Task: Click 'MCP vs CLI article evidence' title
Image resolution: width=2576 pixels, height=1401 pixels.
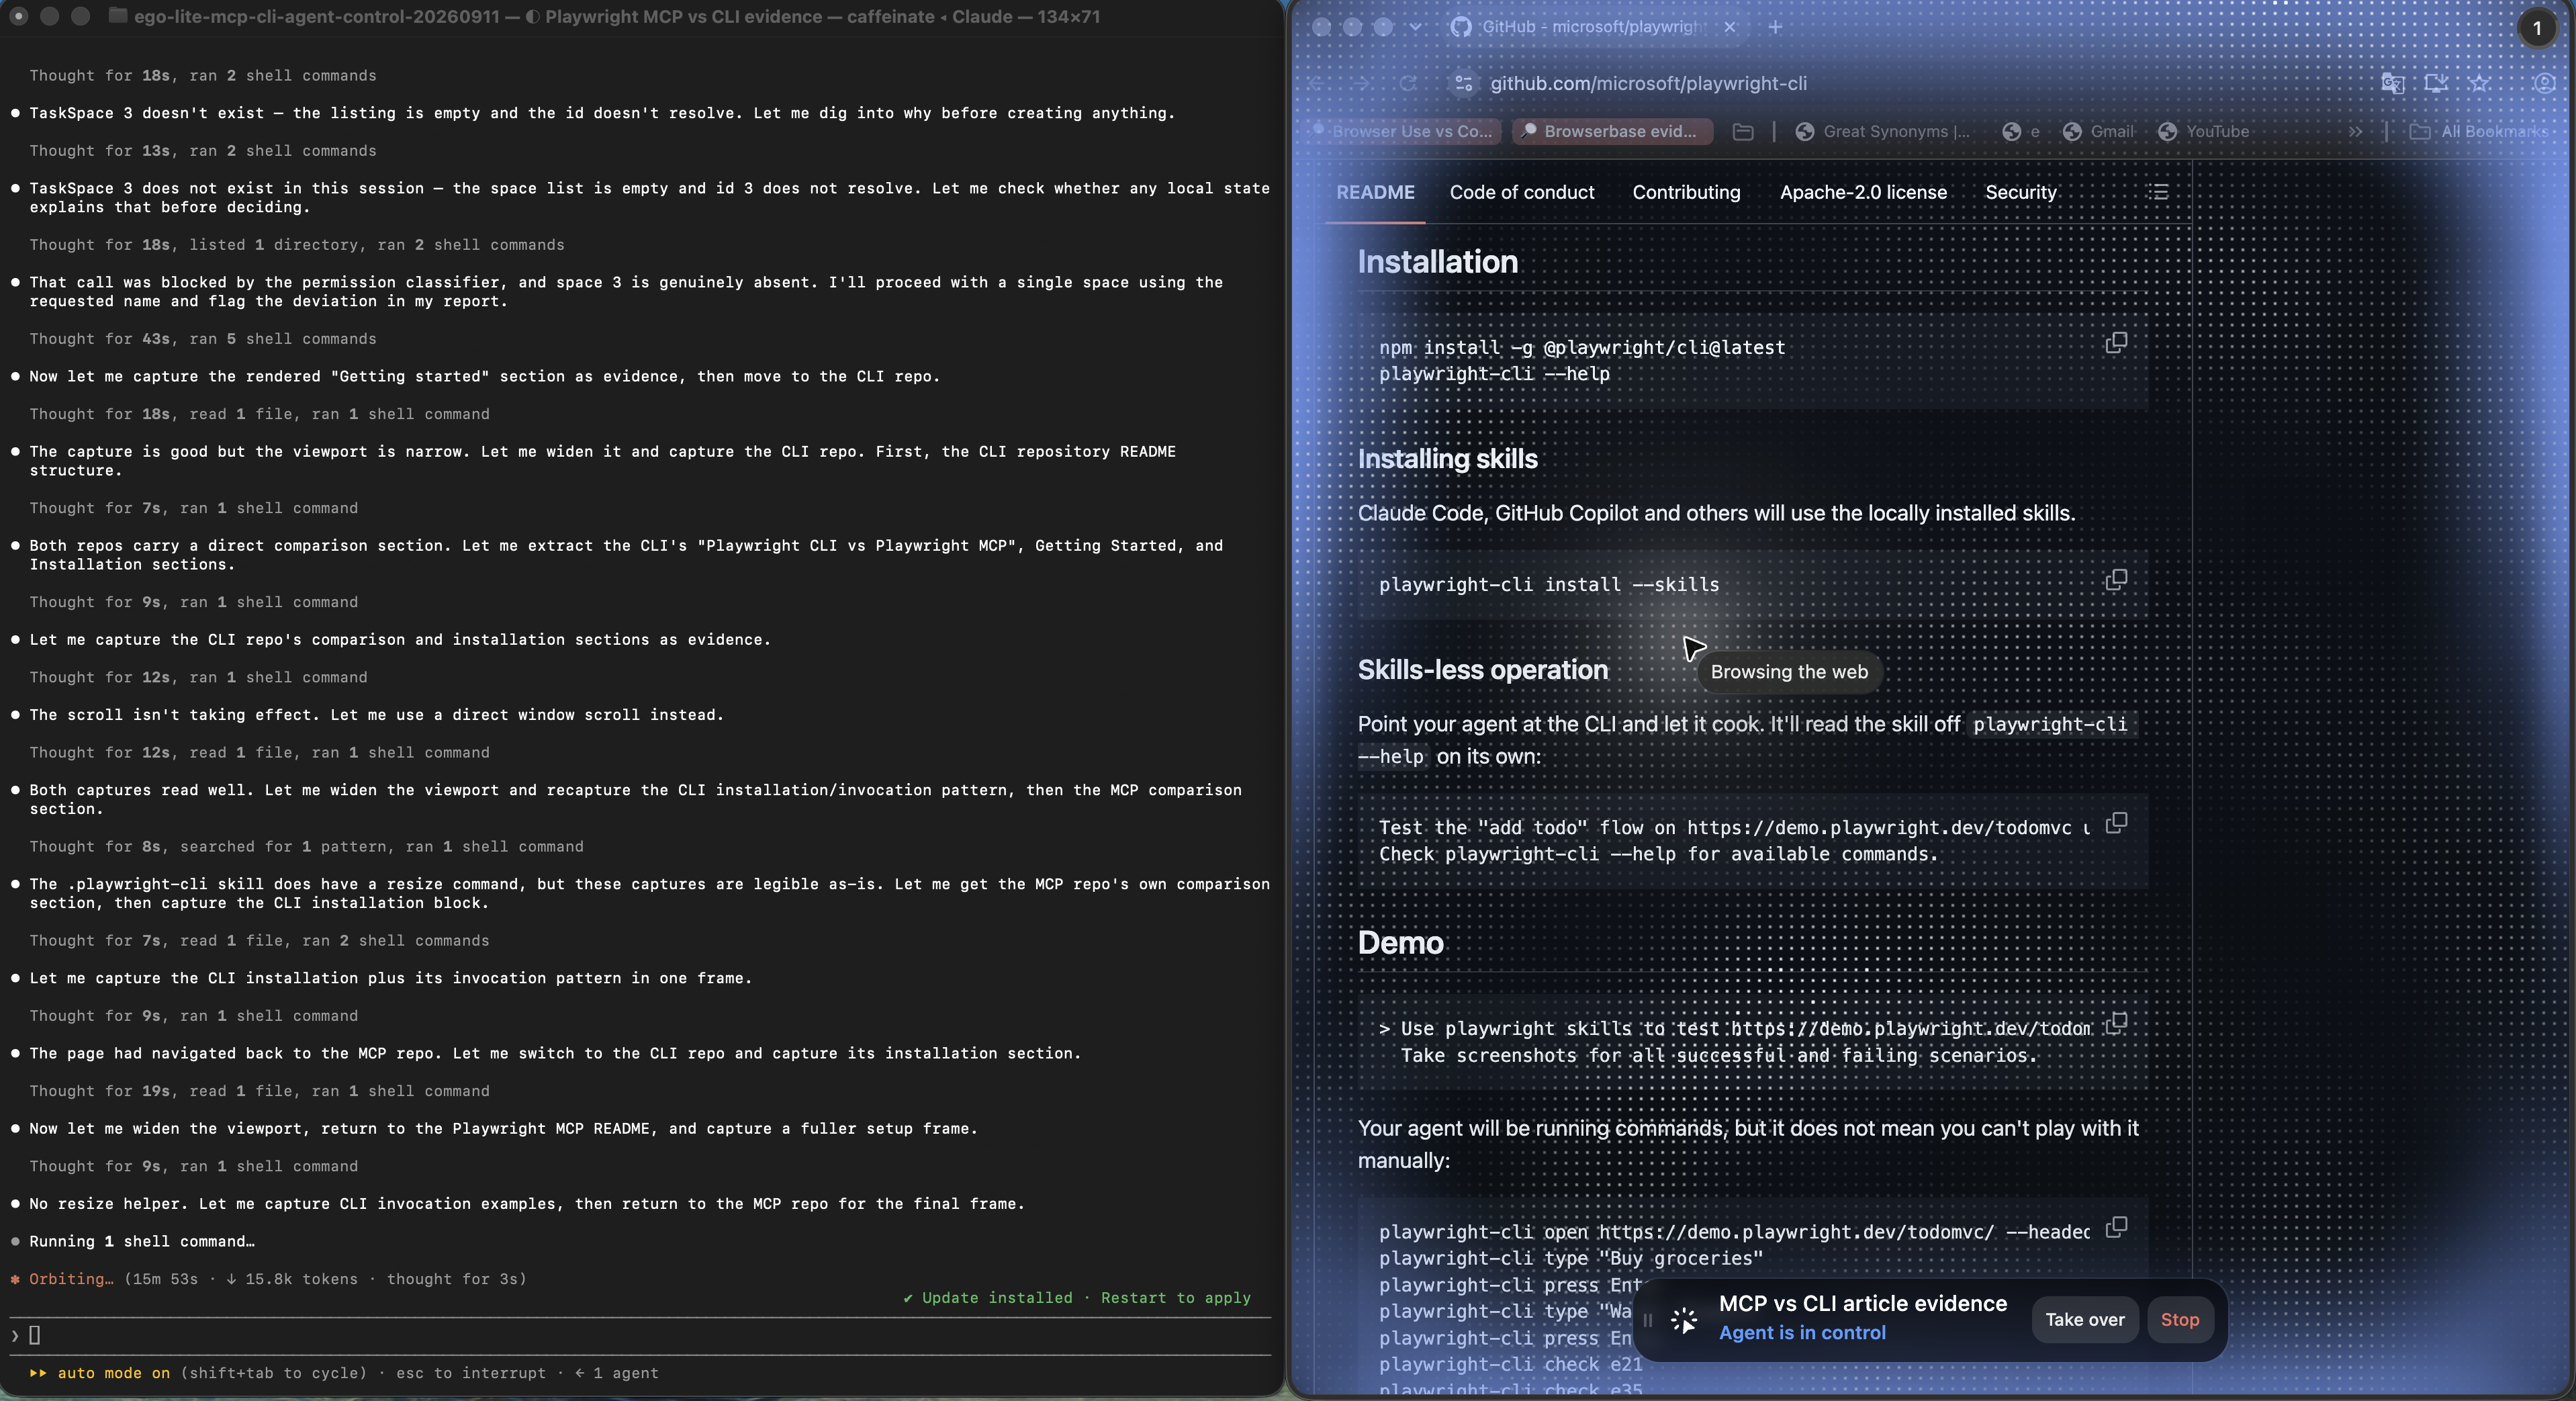Action: [x=1862, y=1304]
